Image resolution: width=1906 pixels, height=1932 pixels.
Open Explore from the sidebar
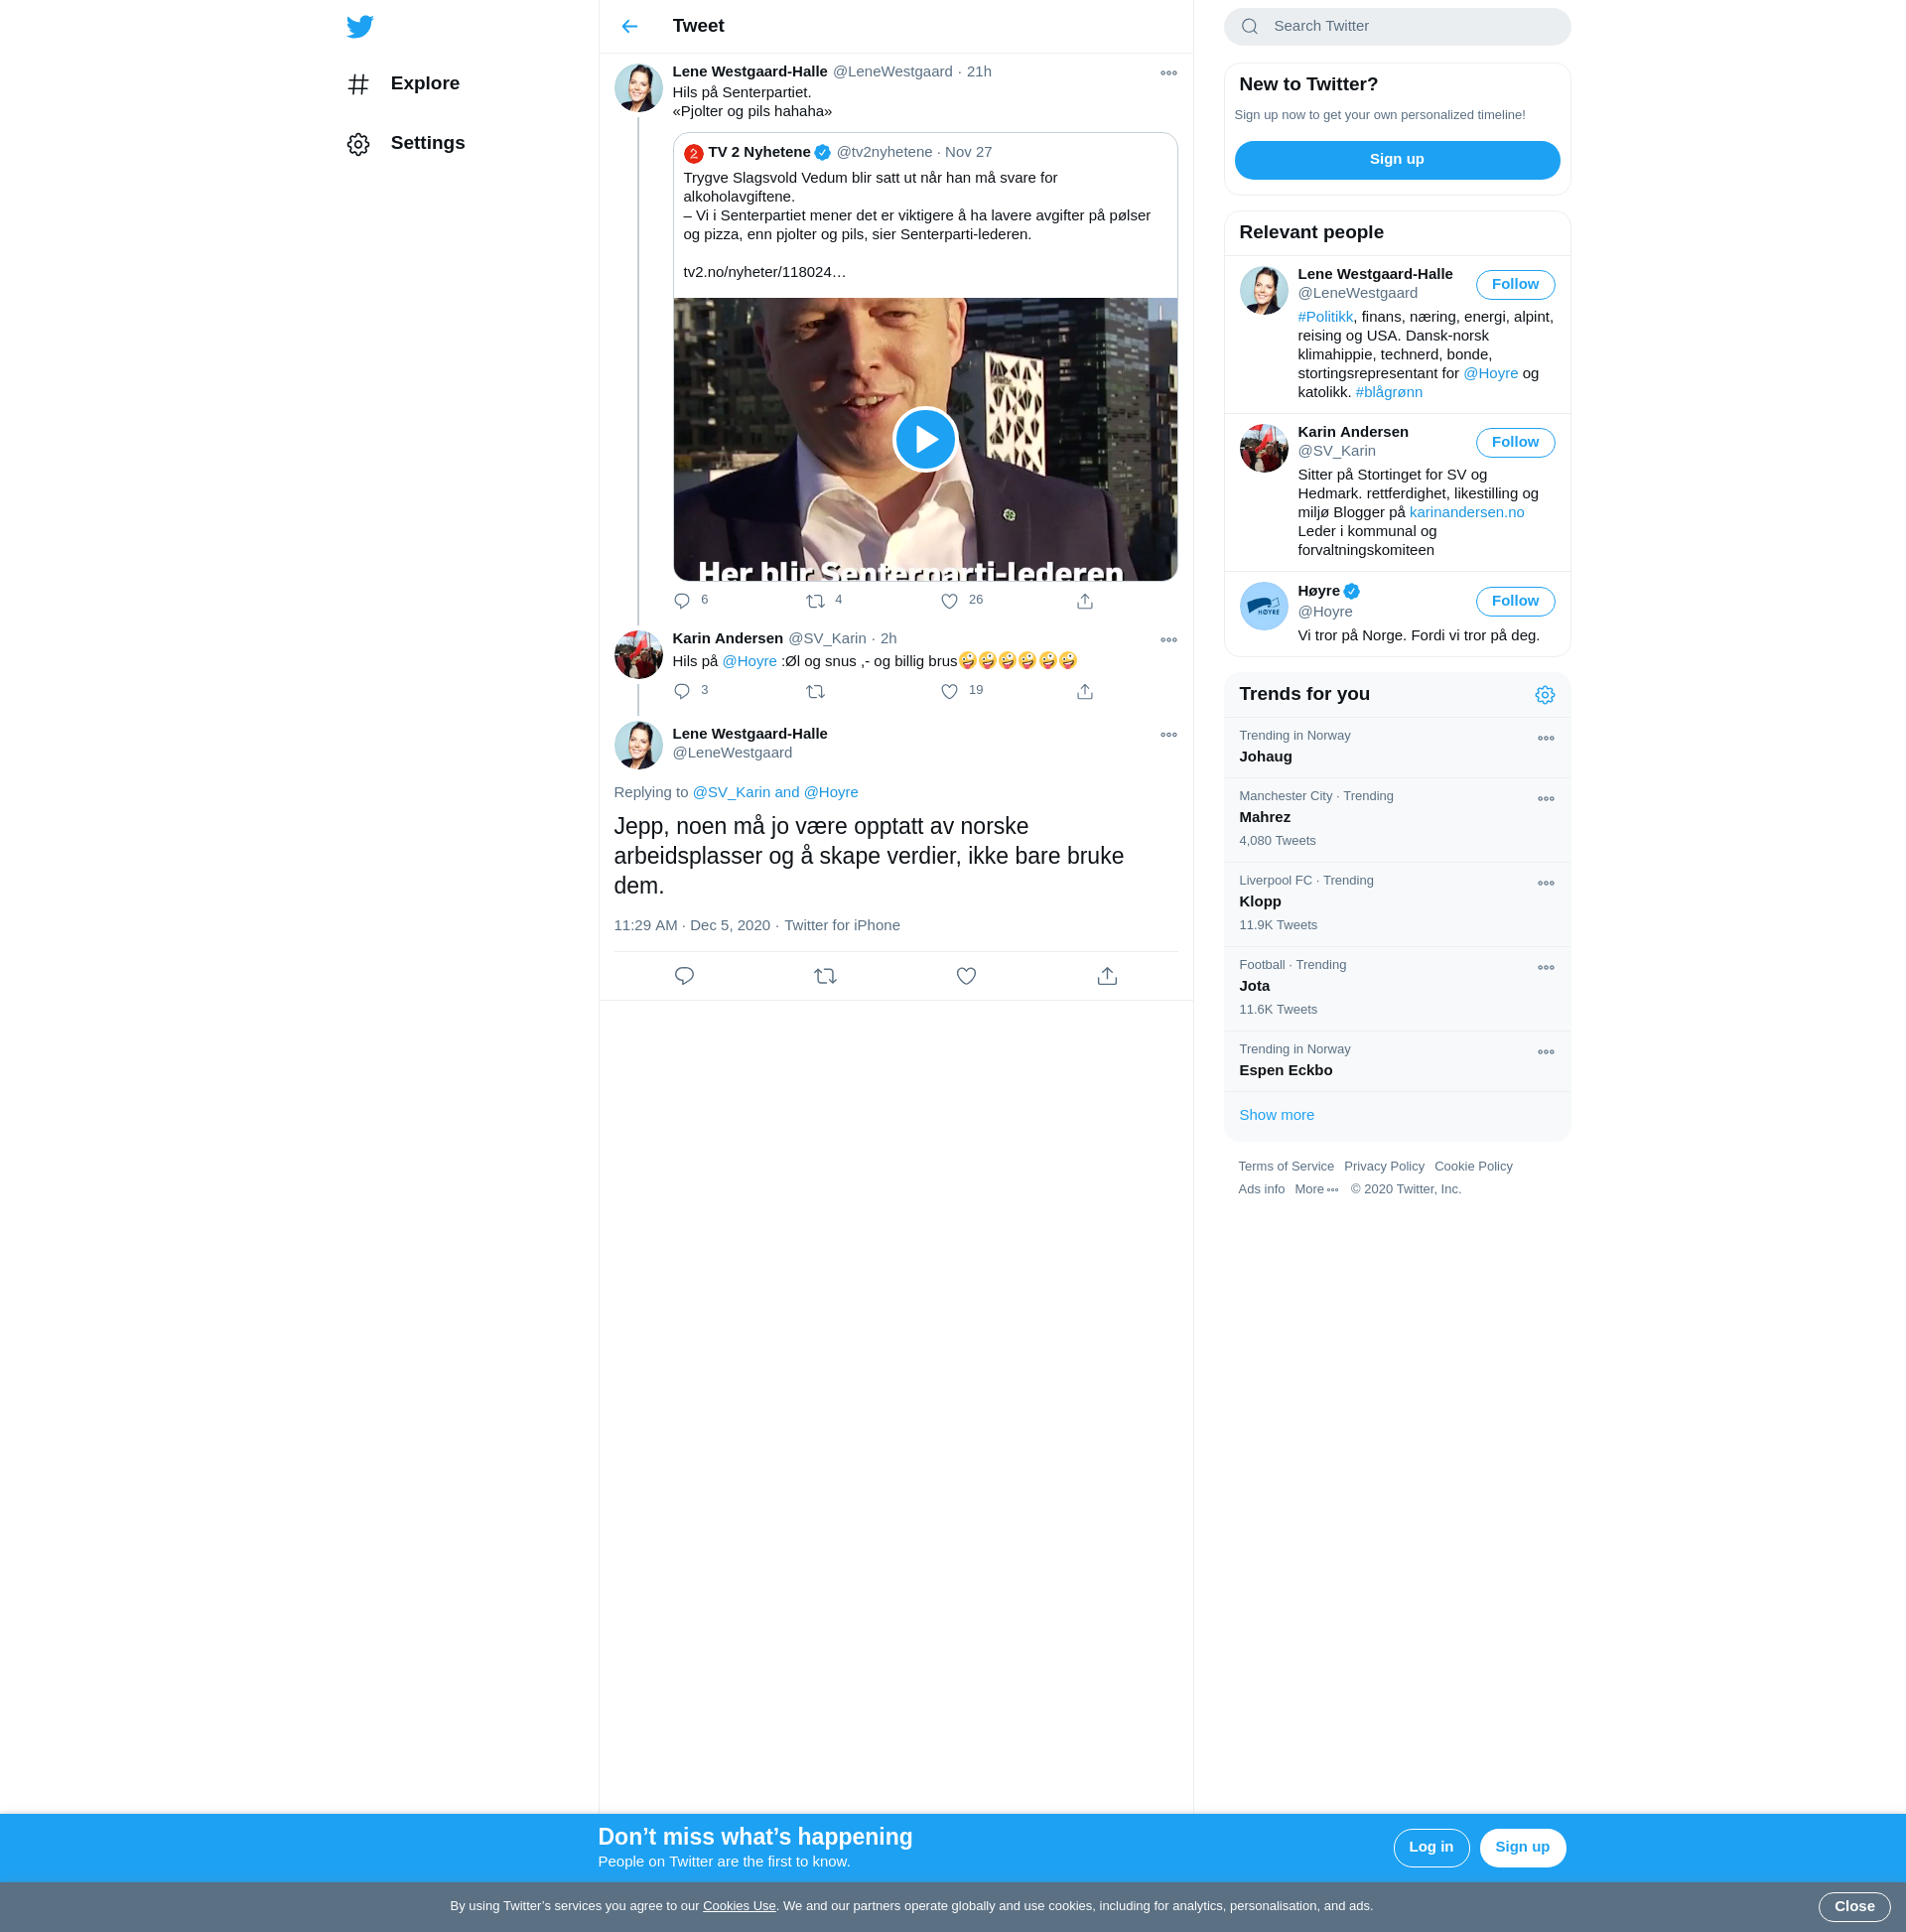tap(404, 84)
